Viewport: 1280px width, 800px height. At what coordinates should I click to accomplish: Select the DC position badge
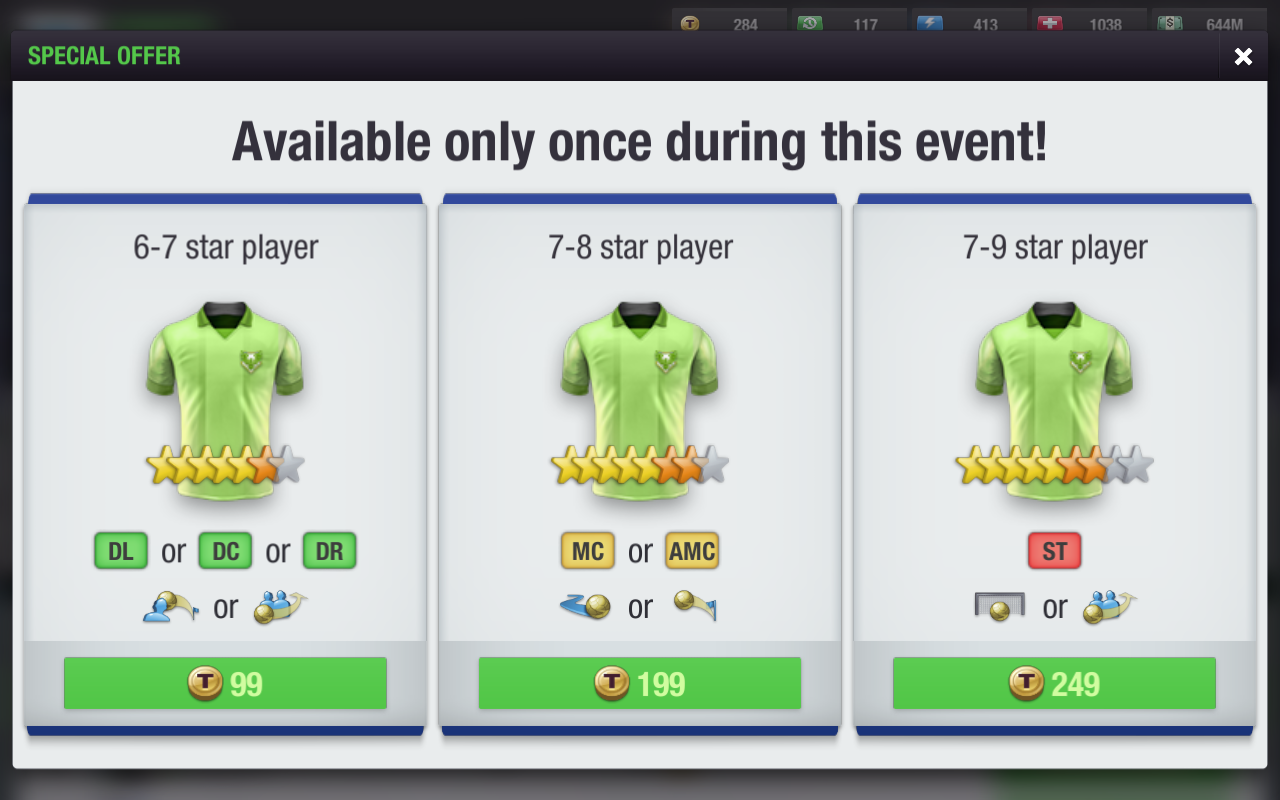[x=225, y=551]
